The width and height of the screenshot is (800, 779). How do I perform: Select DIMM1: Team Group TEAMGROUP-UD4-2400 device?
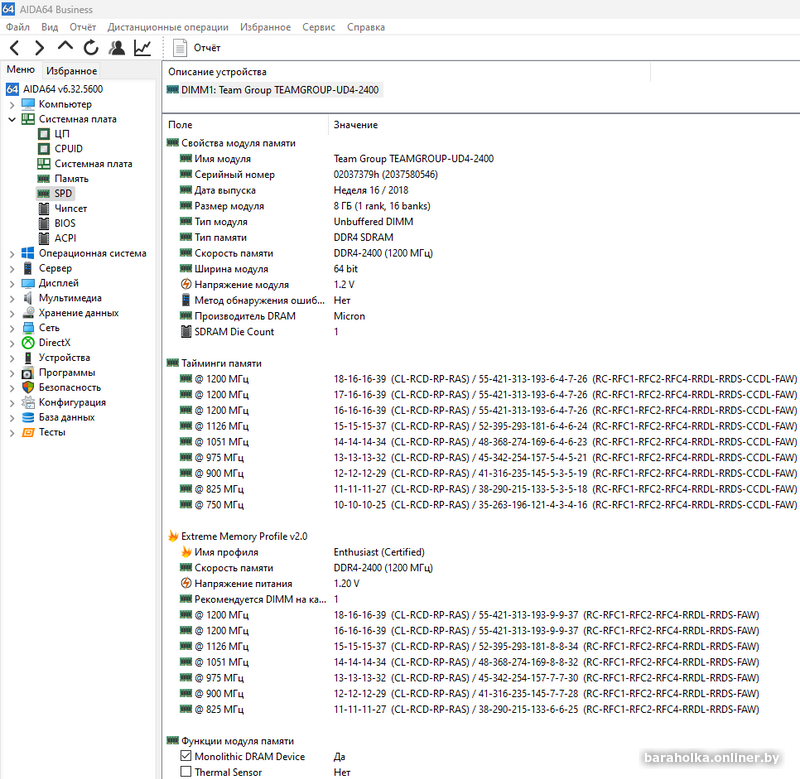pyautogui.click(x=273, y=90)
